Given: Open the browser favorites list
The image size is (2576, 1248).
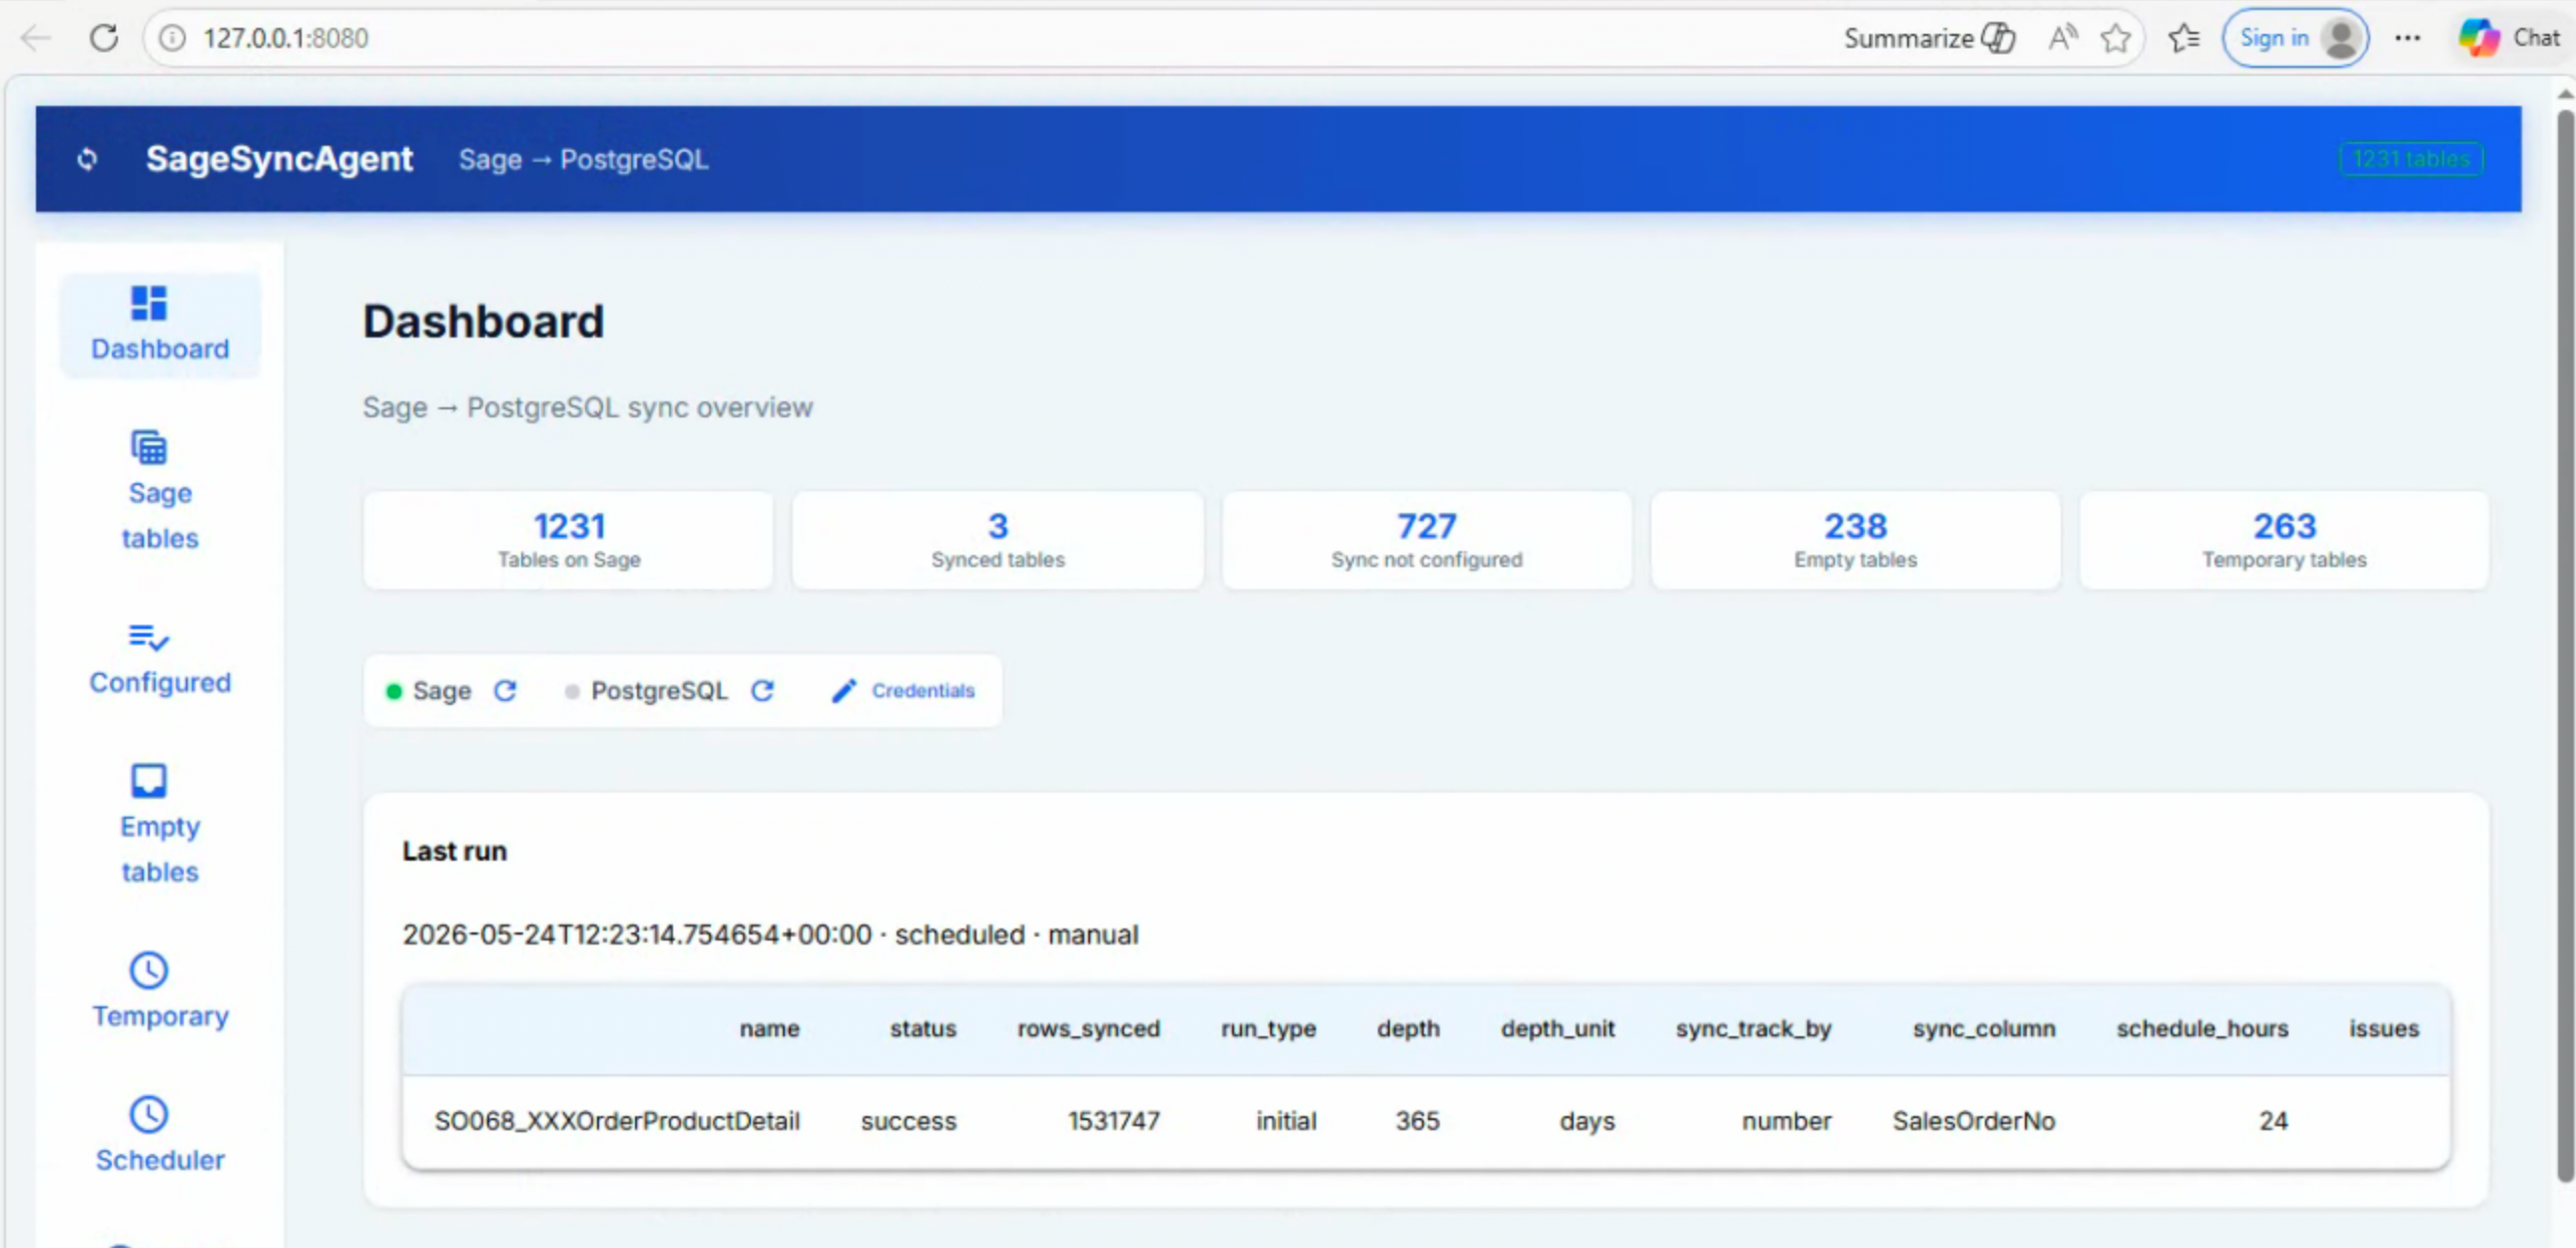Looking at the screenshot, I should pos(2184,38).
